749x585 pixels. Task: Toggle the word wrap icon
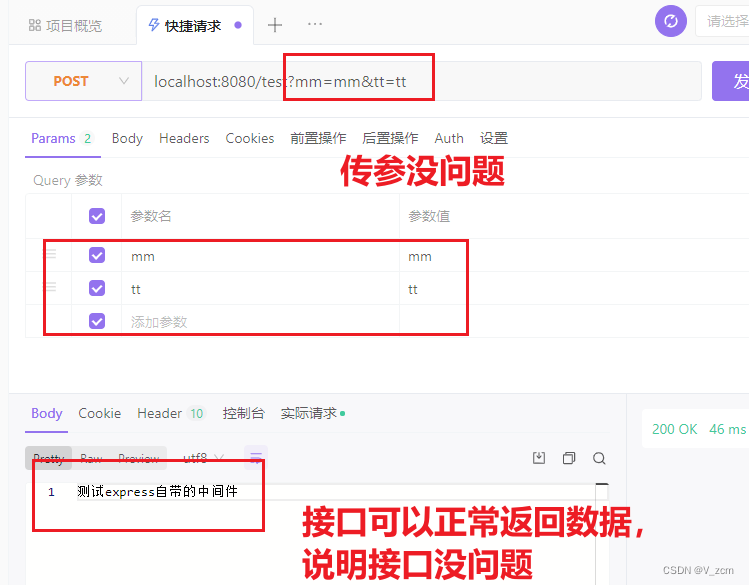256,457
